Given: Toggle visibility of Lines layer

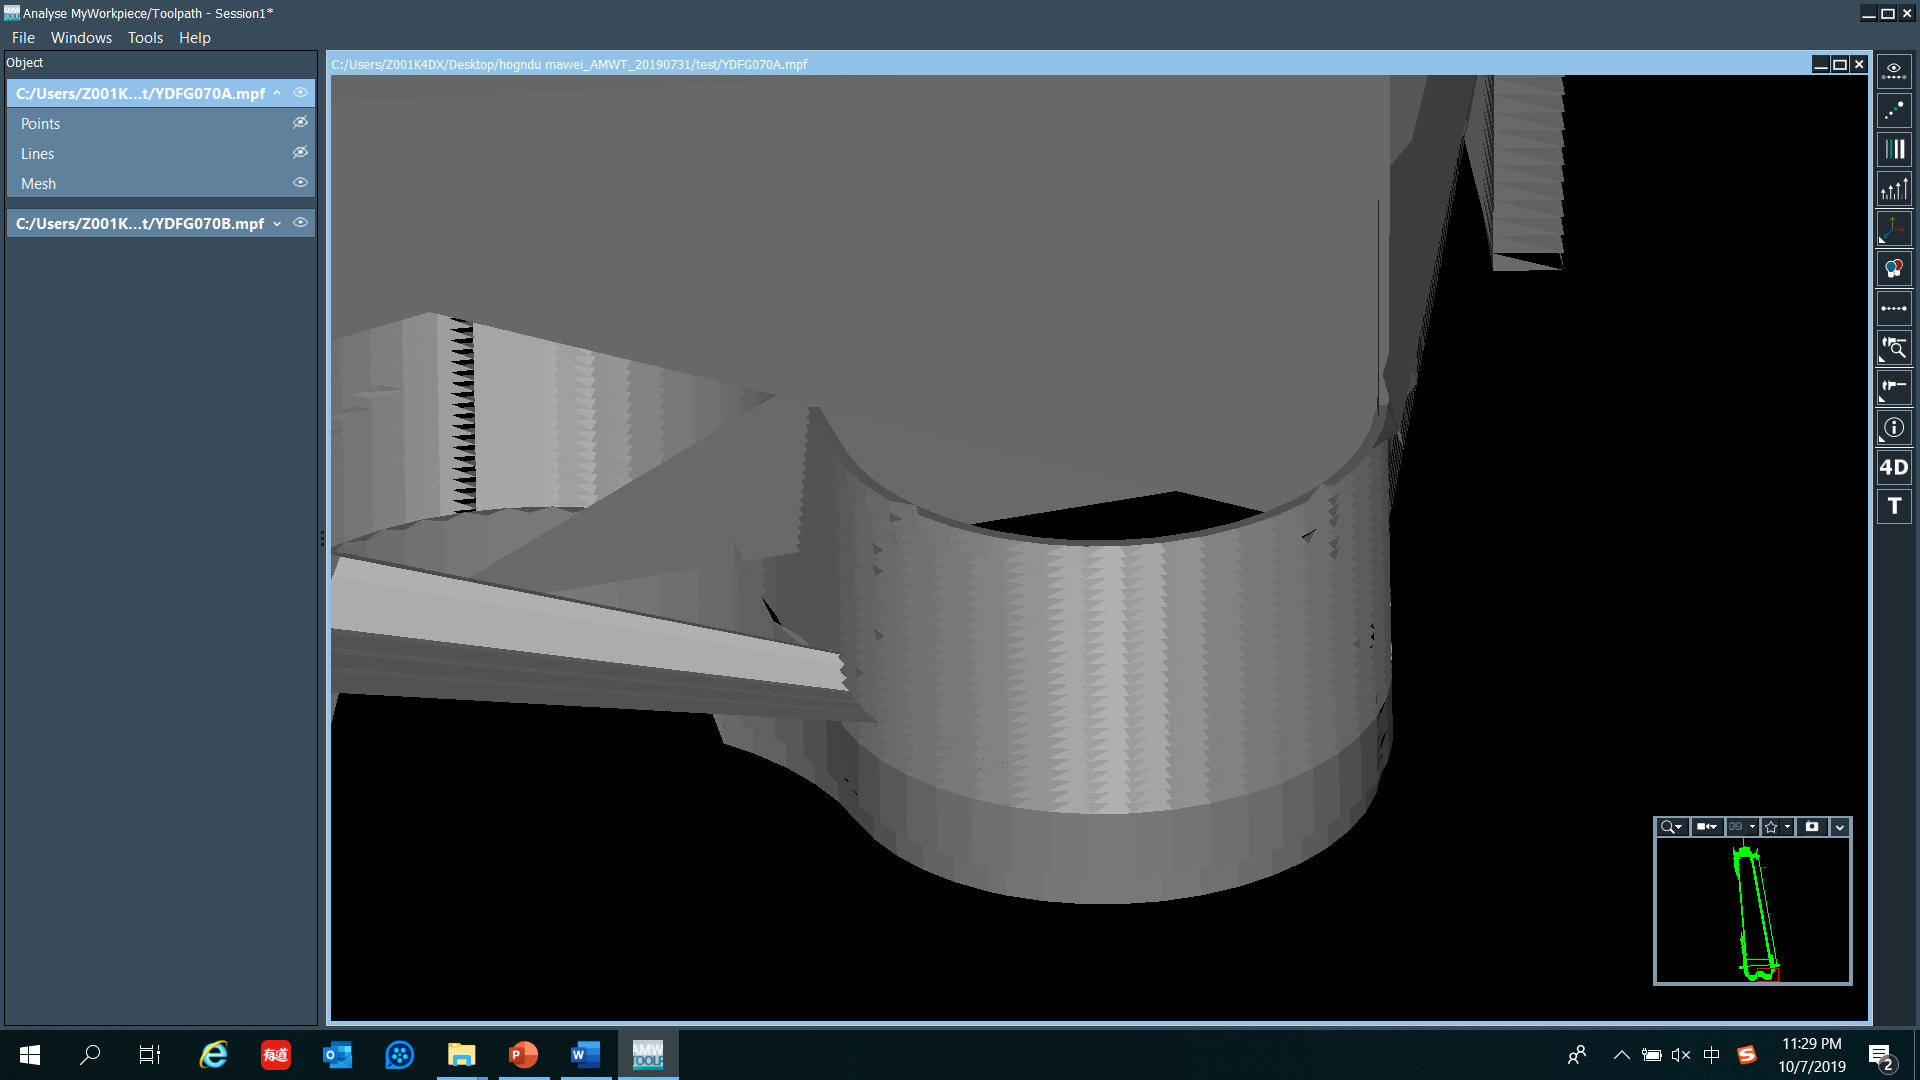Looking at the screenshot, I should tap(300, 153).
